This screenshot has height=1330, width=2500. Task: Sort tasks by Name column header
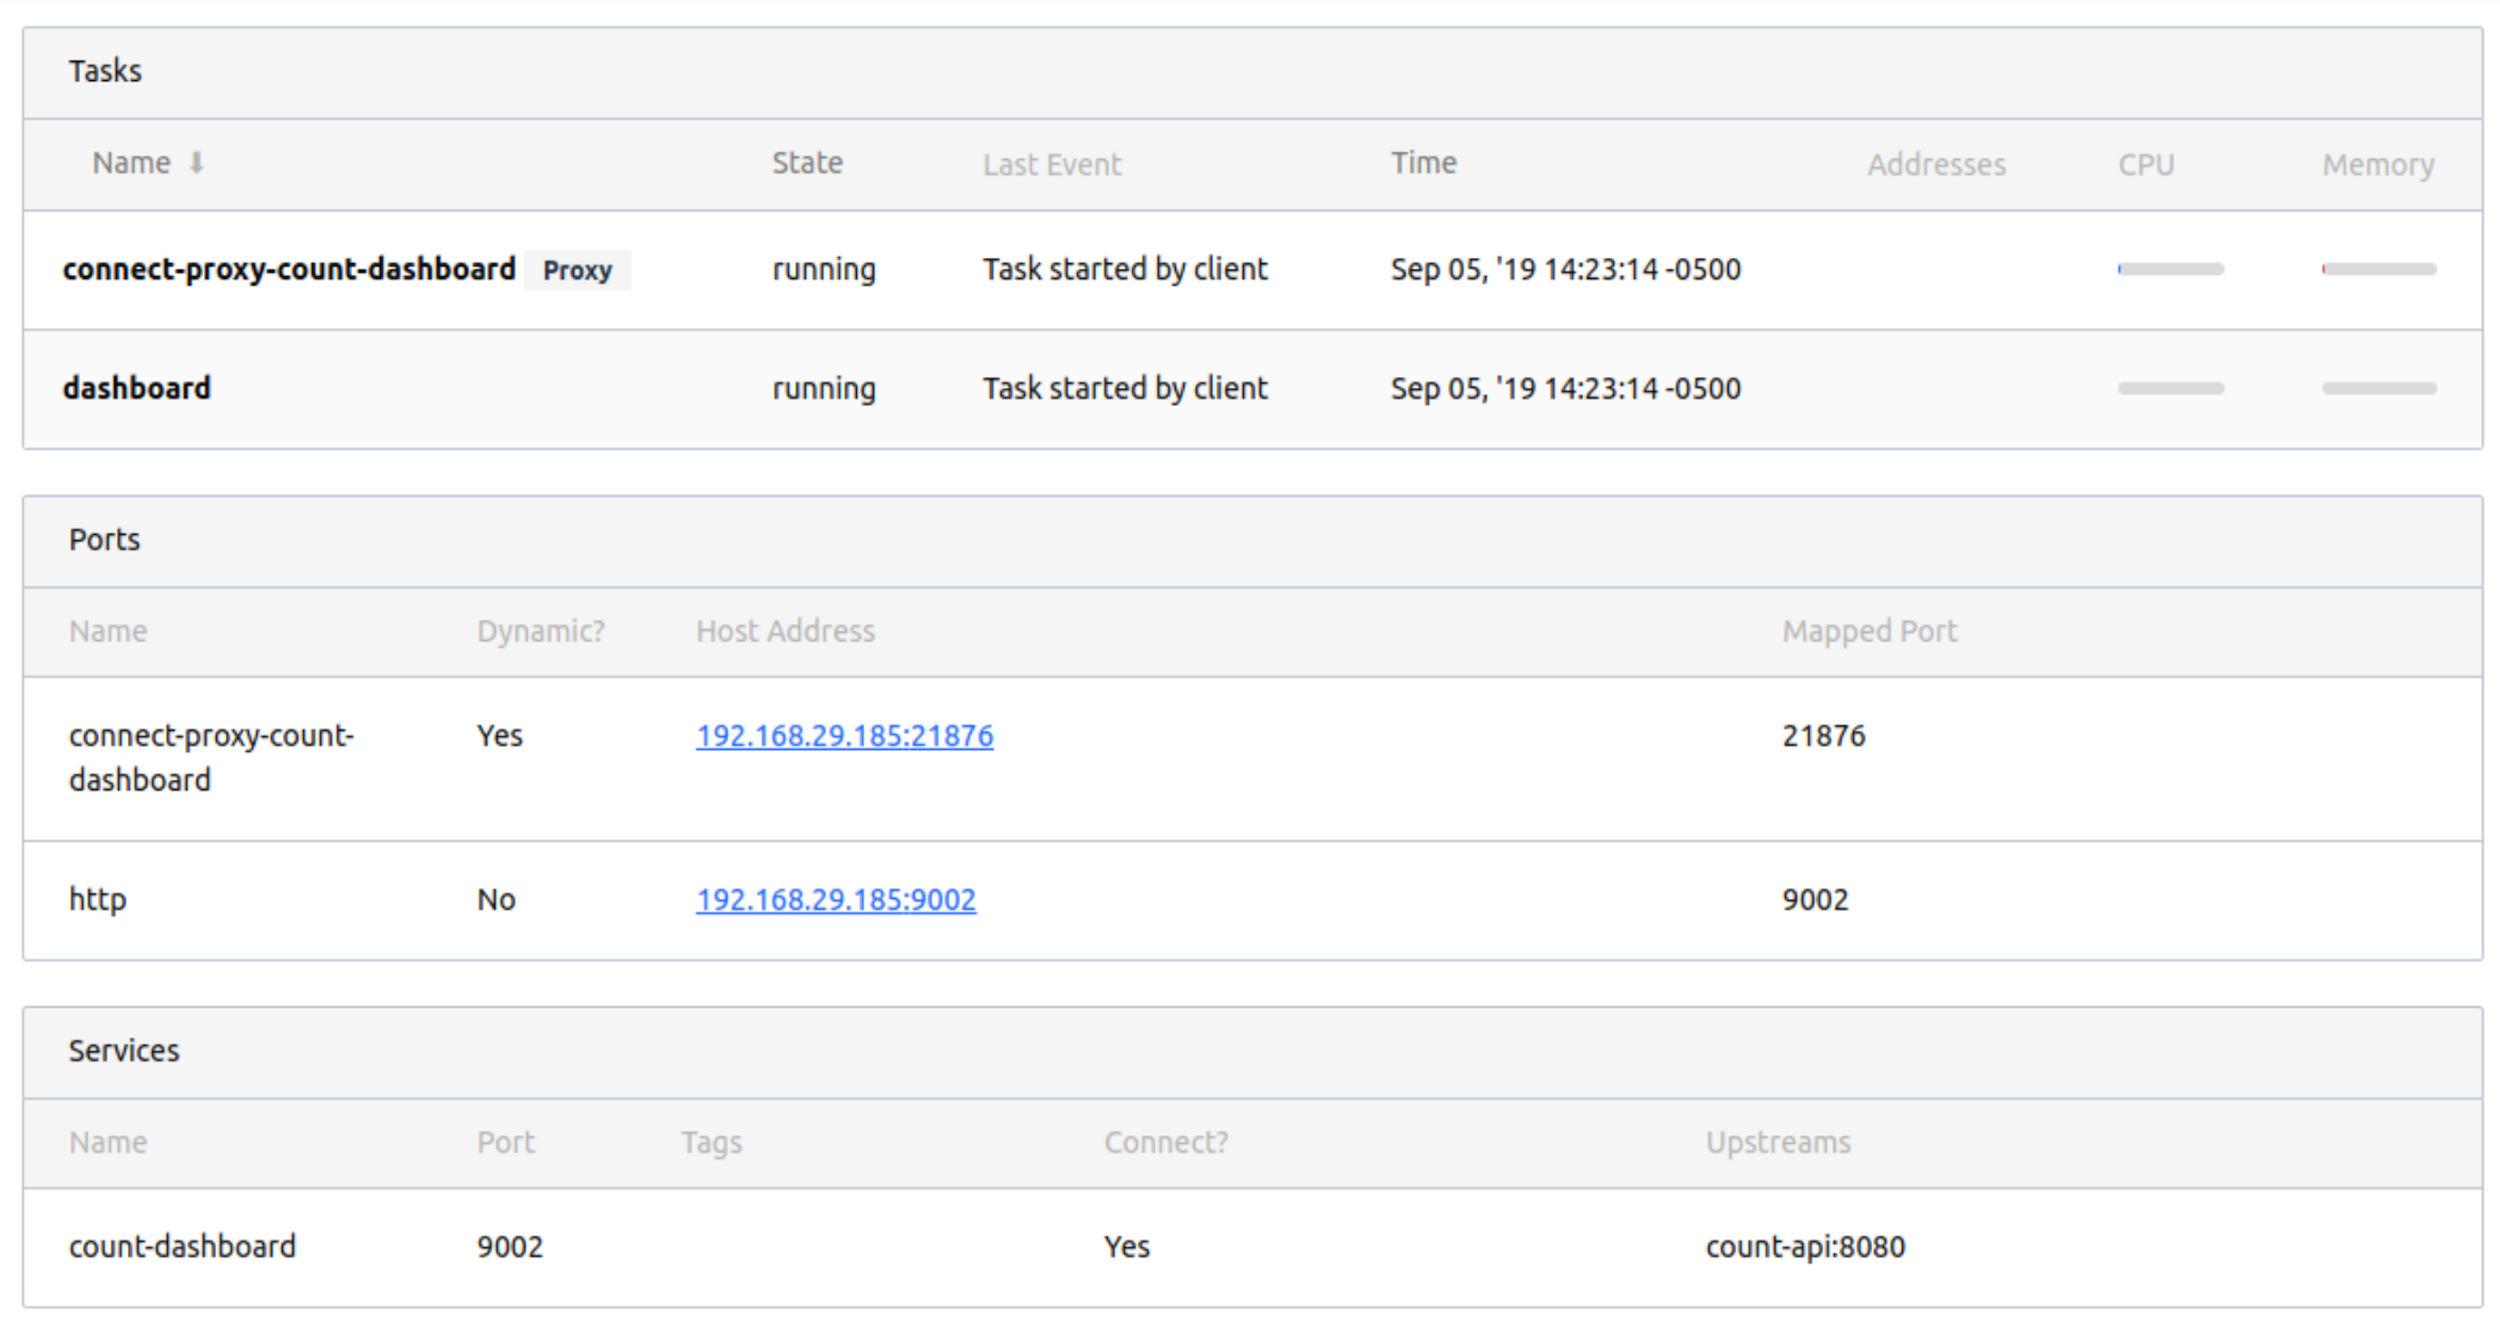click(x=131, y=163)
